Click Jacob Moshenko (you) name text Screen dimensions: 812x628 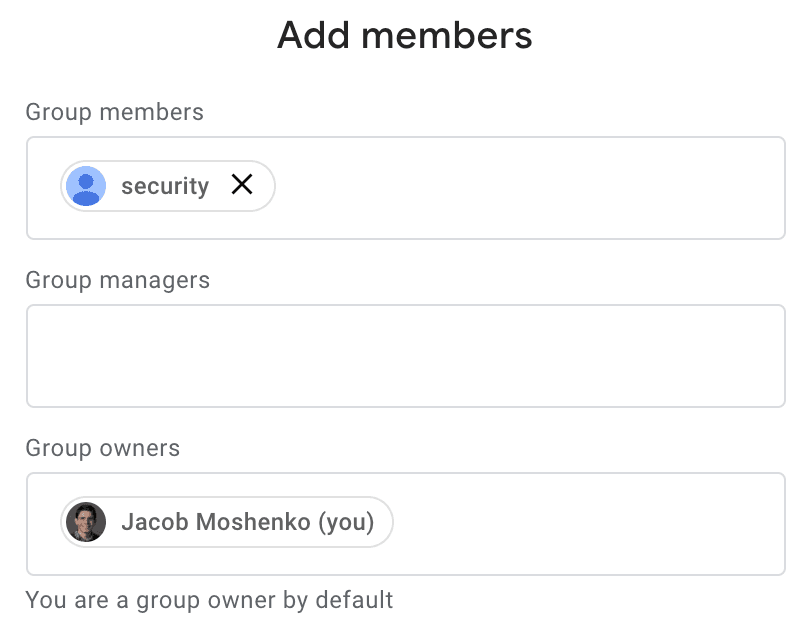click(x=246, y=522)
